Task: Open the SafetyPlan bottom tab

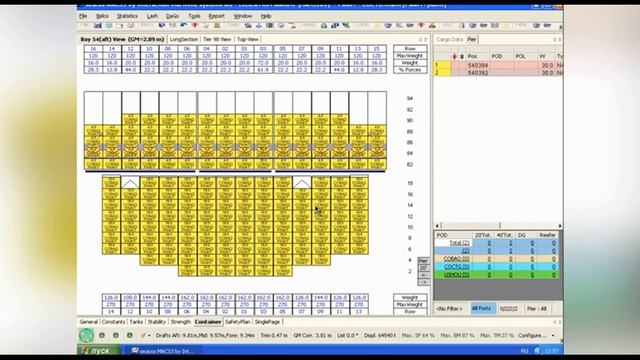Action: pos(238,322)
